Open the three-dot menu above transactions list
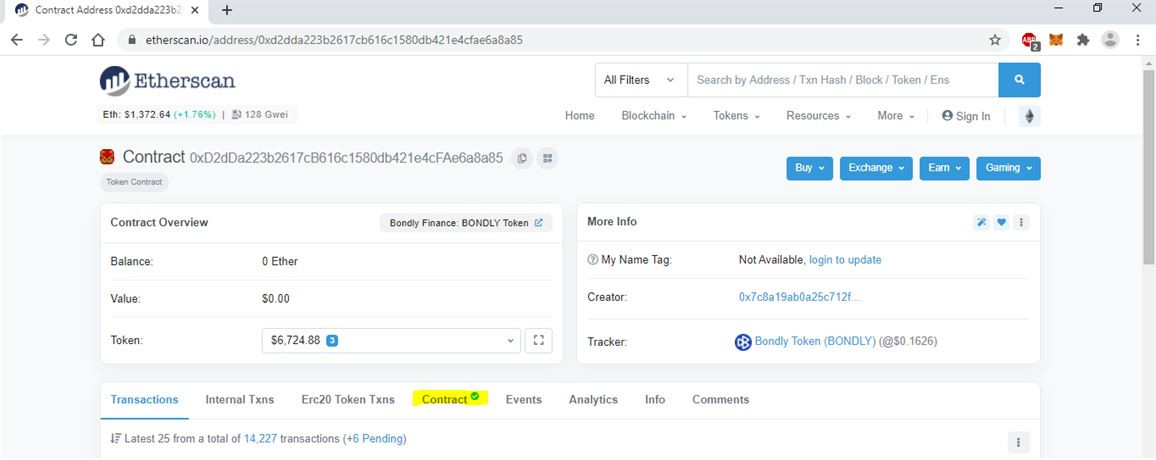This screenshot has width=1156, height=460. point(1018,442)
